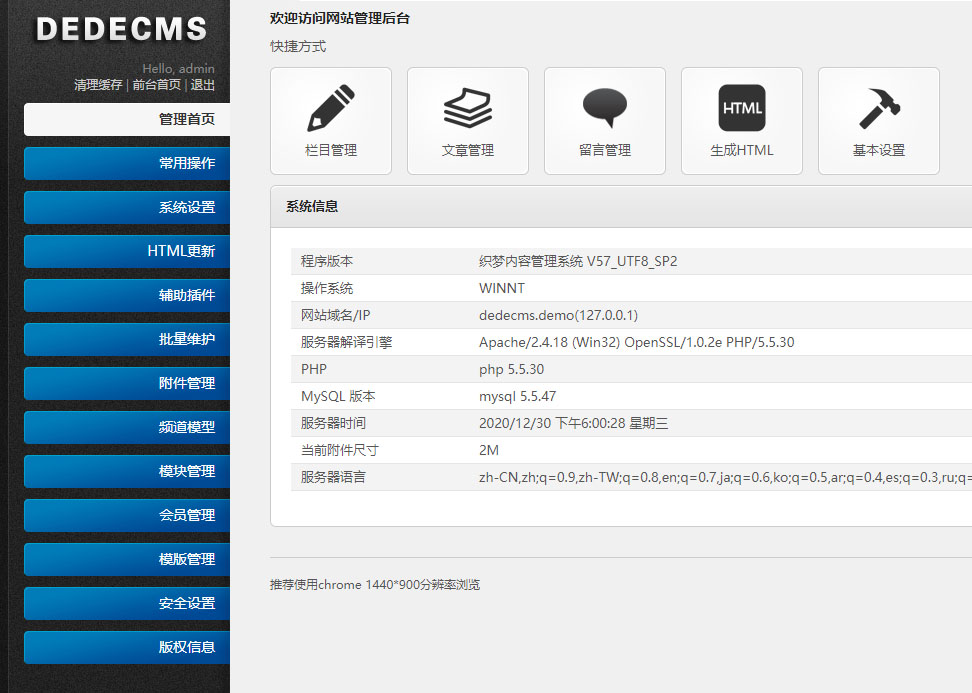Click the dedecms.demo(127.0.0.1) value

click(x=559, y=316)
